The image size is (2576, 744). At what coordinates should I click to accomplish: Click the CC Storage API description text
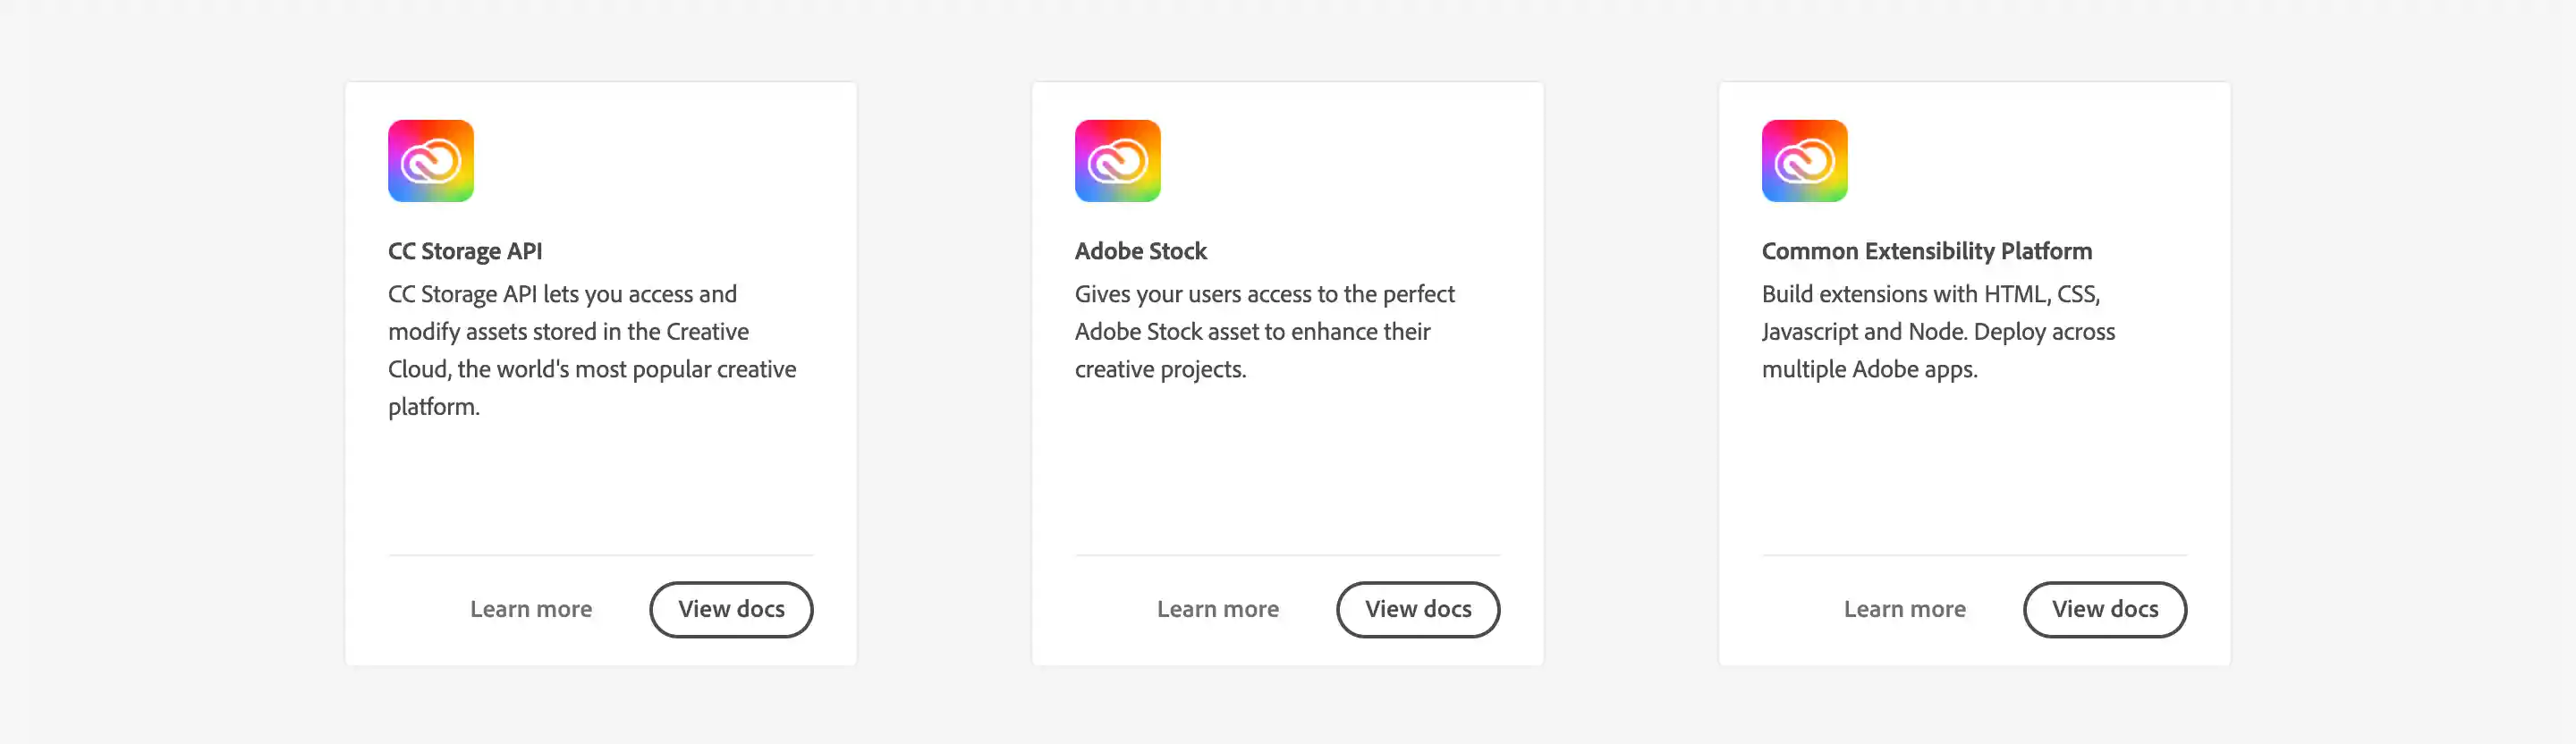click(x=591, y=350)
